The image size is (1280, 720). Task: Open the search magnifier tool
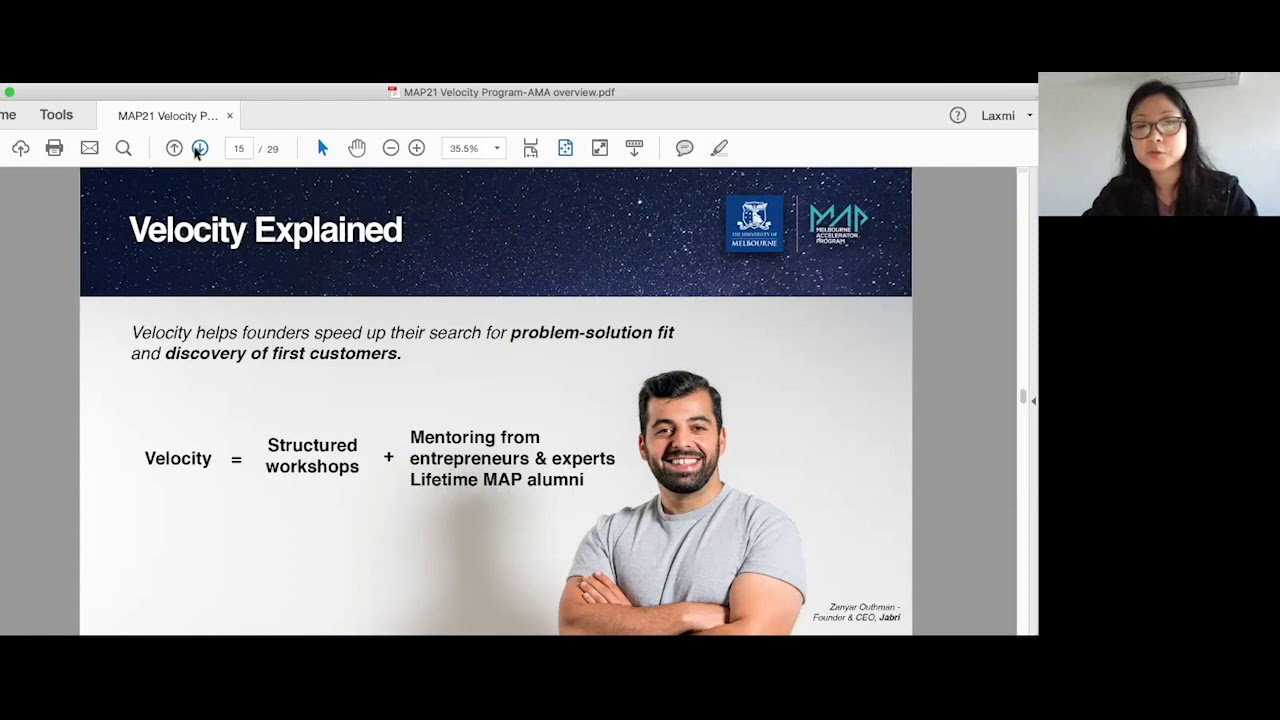123,148
